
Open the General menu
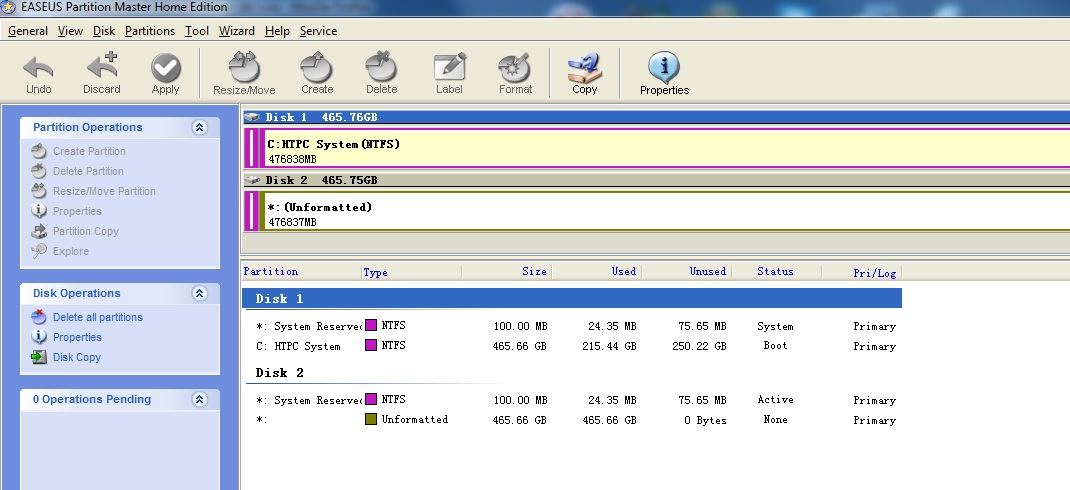(28, 31)
